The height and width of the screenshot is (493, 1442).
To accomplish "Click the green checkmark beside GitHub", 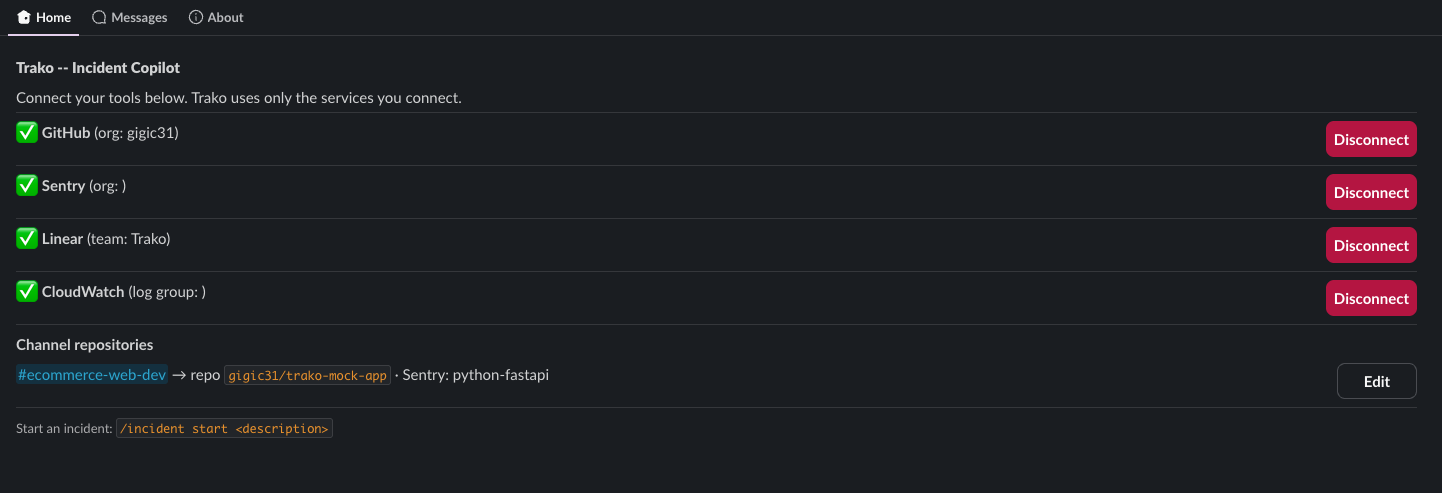I will (27, 132).
